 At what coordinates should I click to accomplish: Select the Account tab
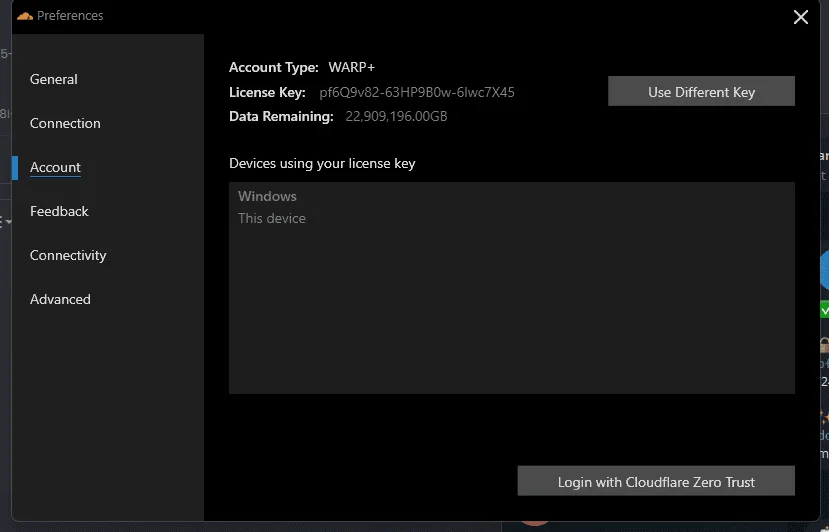[x=55, y=167]
